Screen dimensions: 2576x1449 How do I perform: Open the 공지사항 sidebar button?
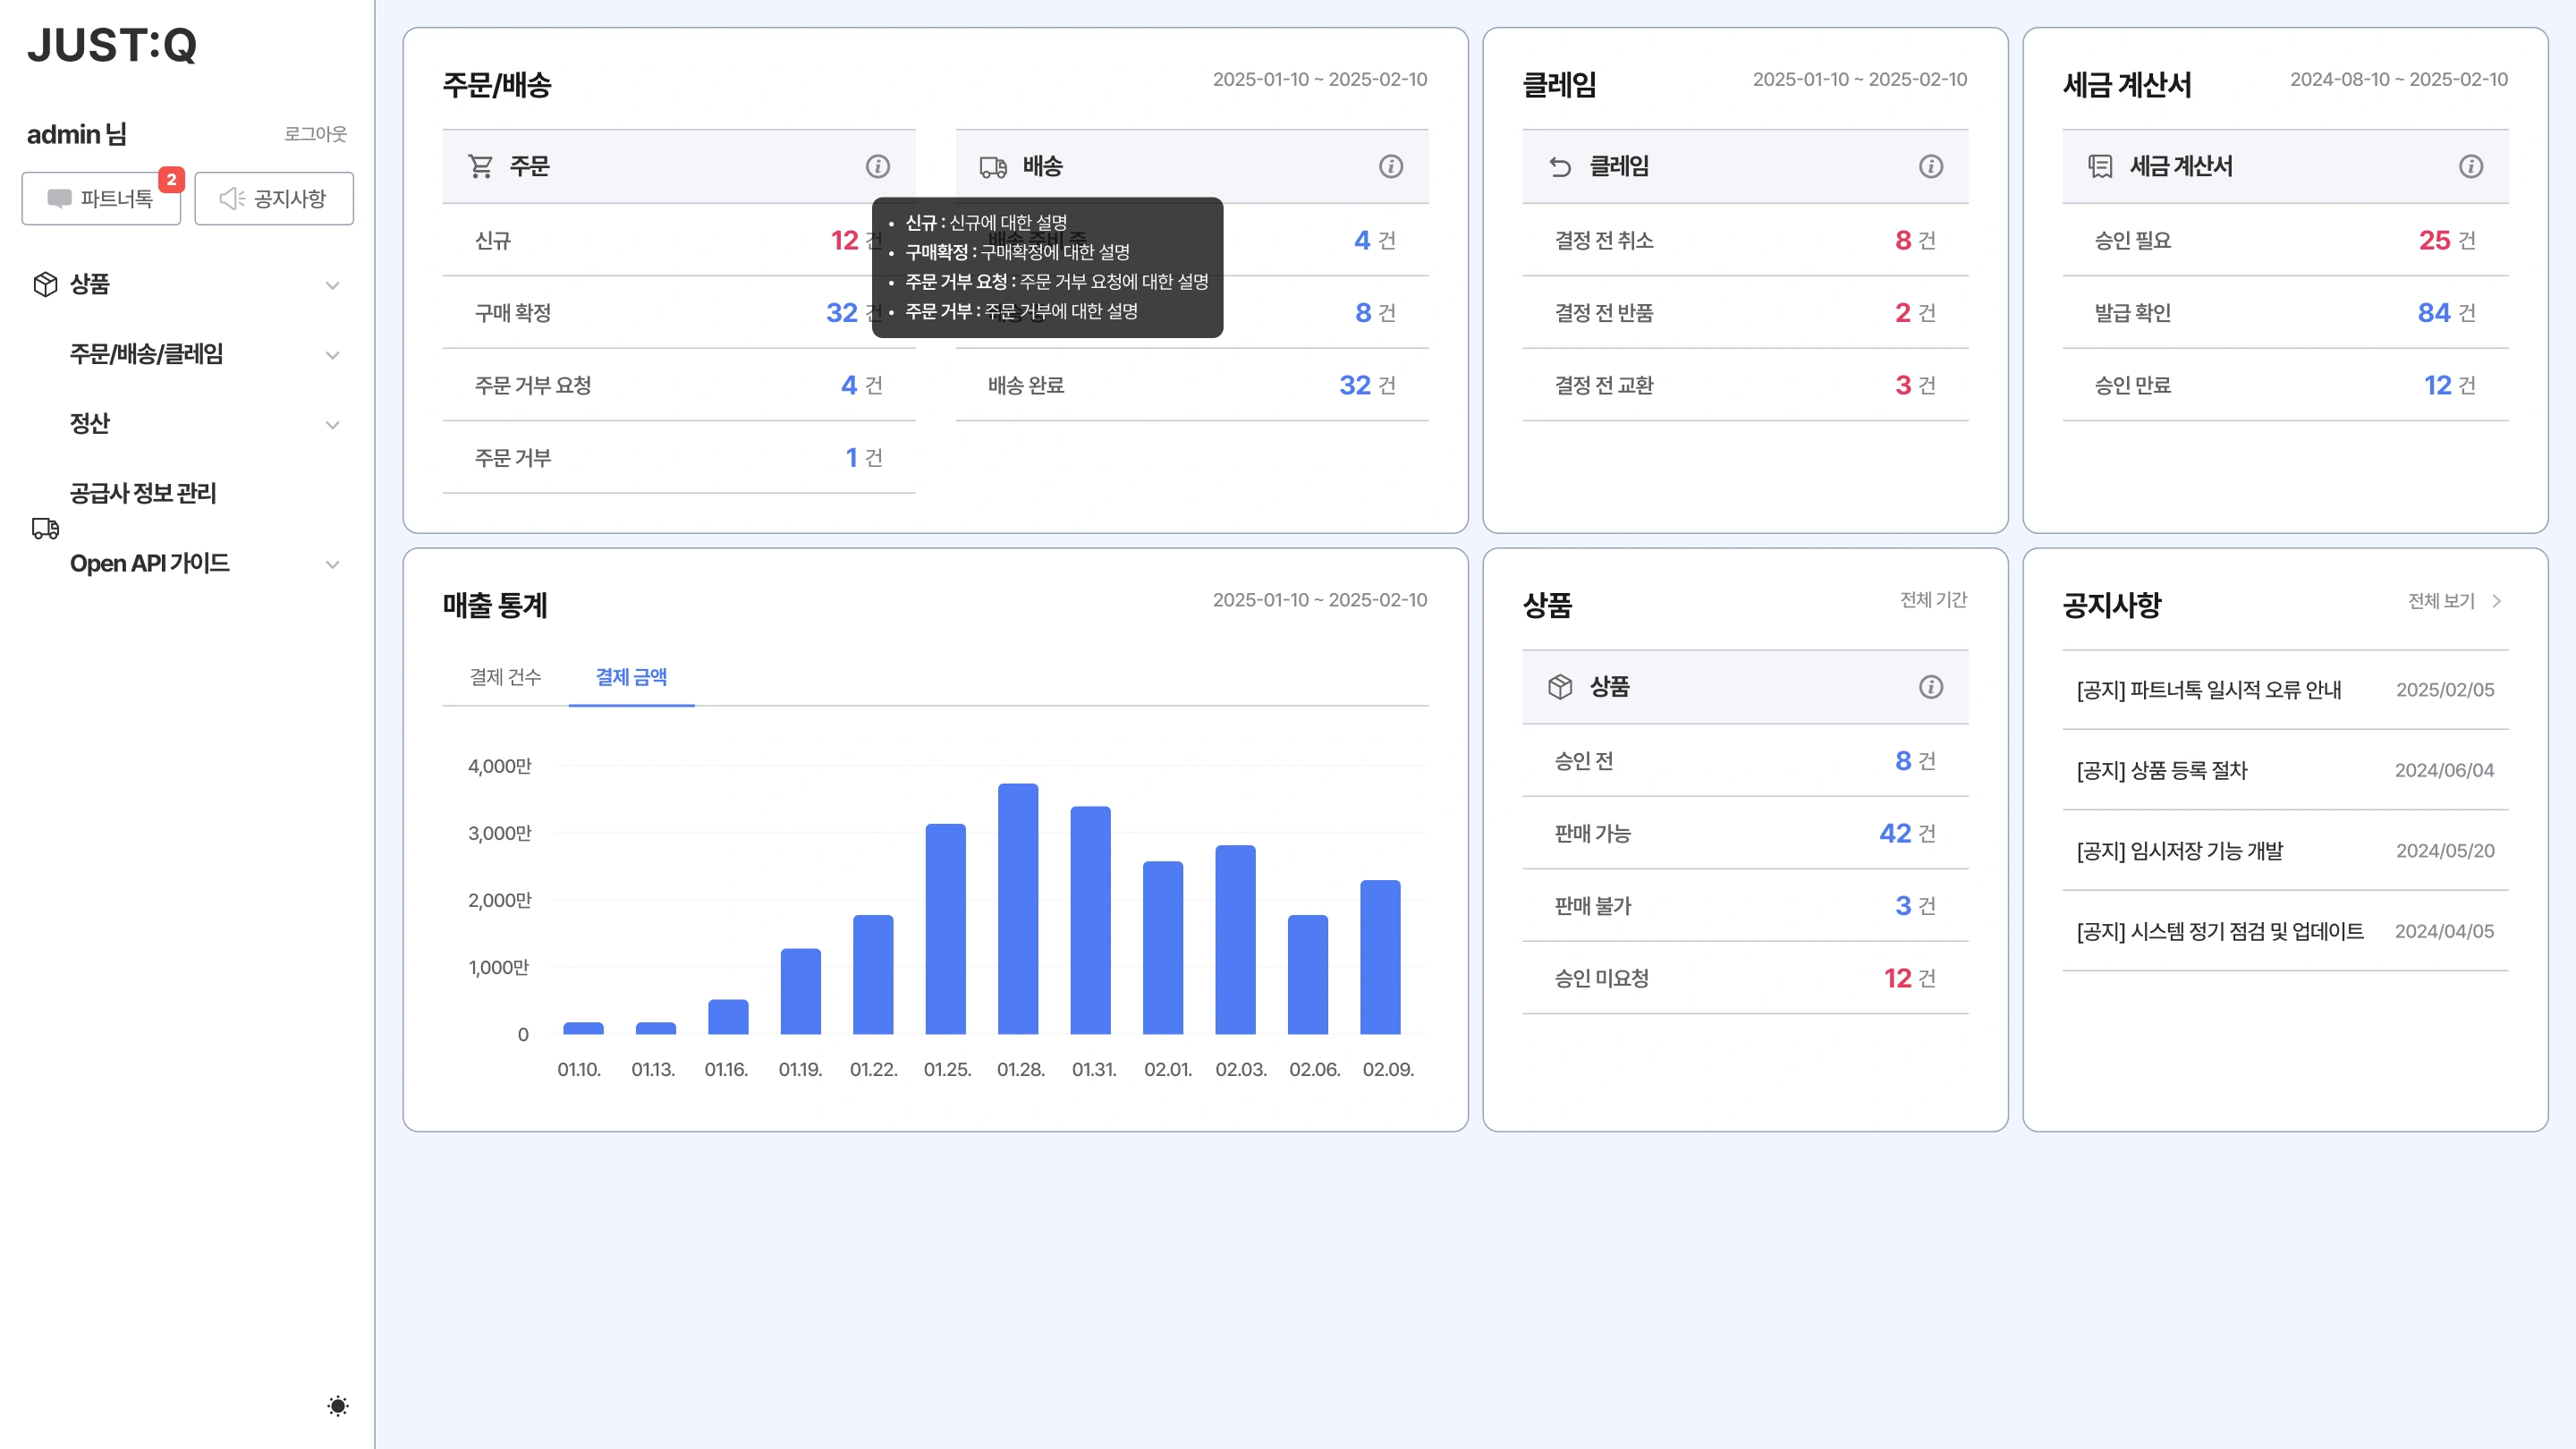click(274, 198)
